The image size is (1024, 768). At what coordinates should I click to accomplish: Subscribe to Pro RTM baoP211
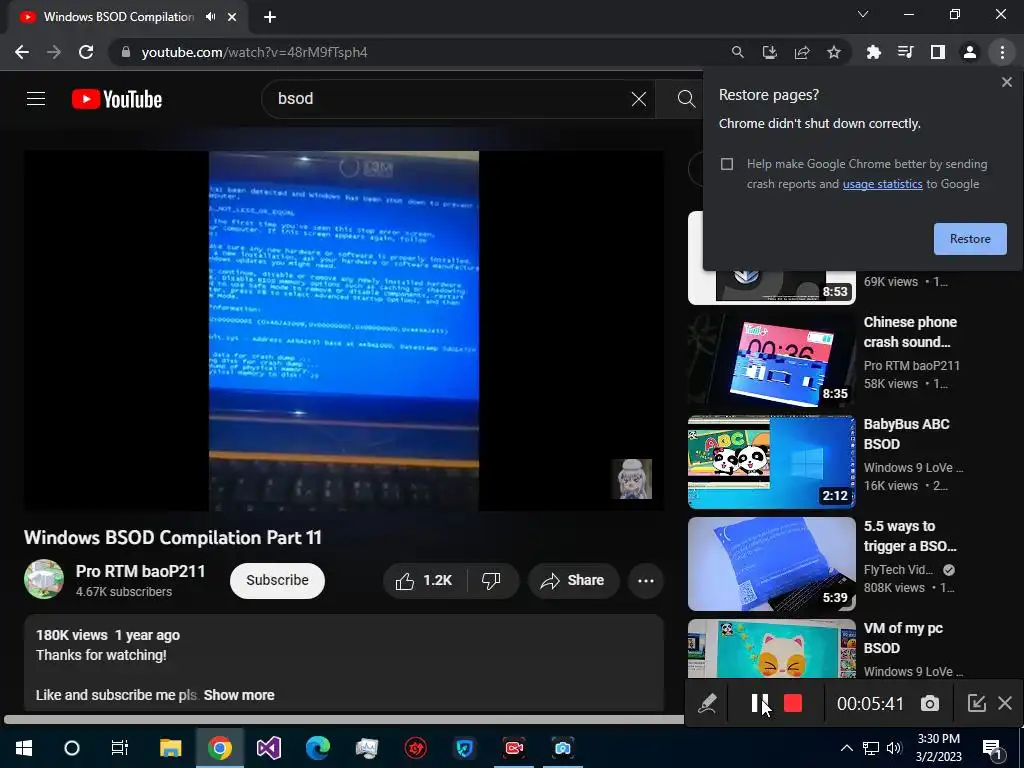click(277, 581)
